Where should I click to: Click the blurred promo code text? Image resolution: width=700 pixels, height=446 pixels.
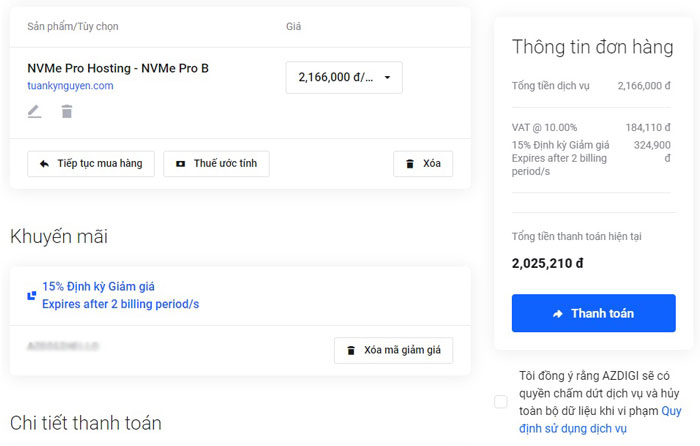pyautogui.click(x=62, y=347)
